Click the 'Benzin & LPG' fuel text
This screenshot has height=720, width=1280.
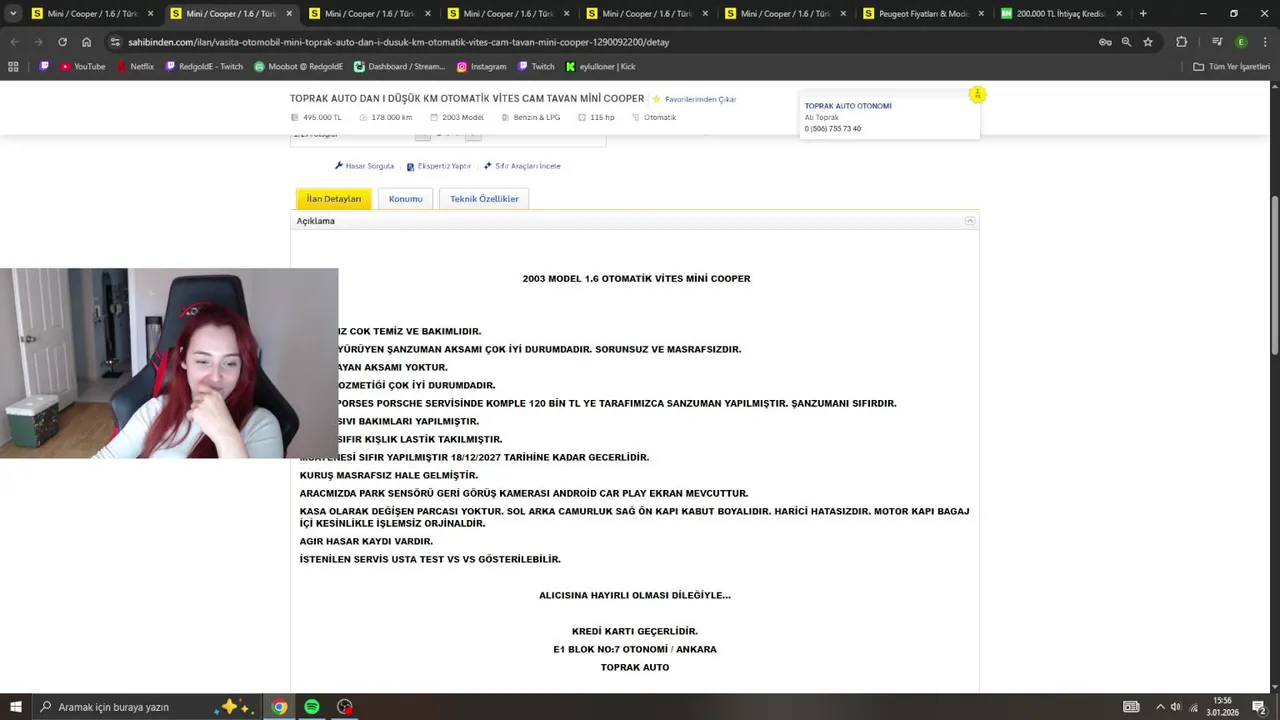pos(537,117)
